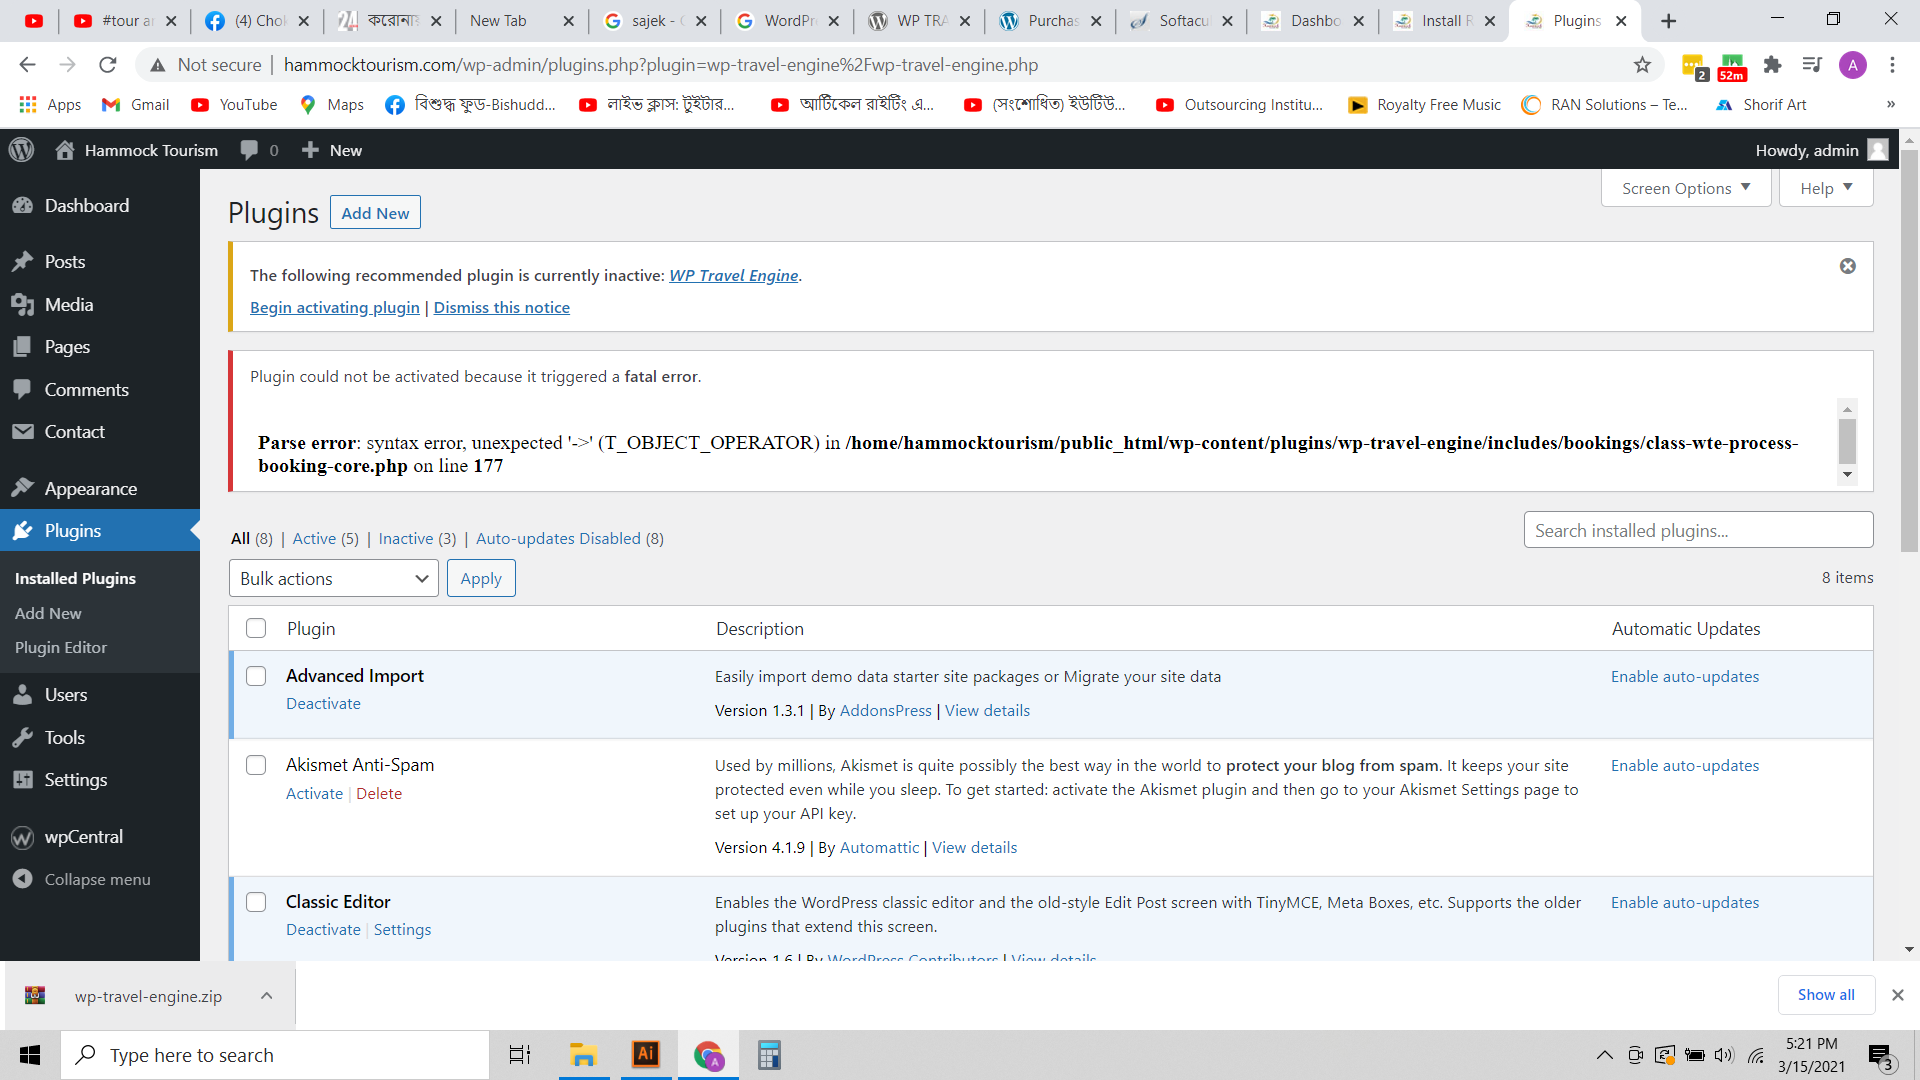Delete the Akismet Anti-Spam plugin

pos(379,793)
